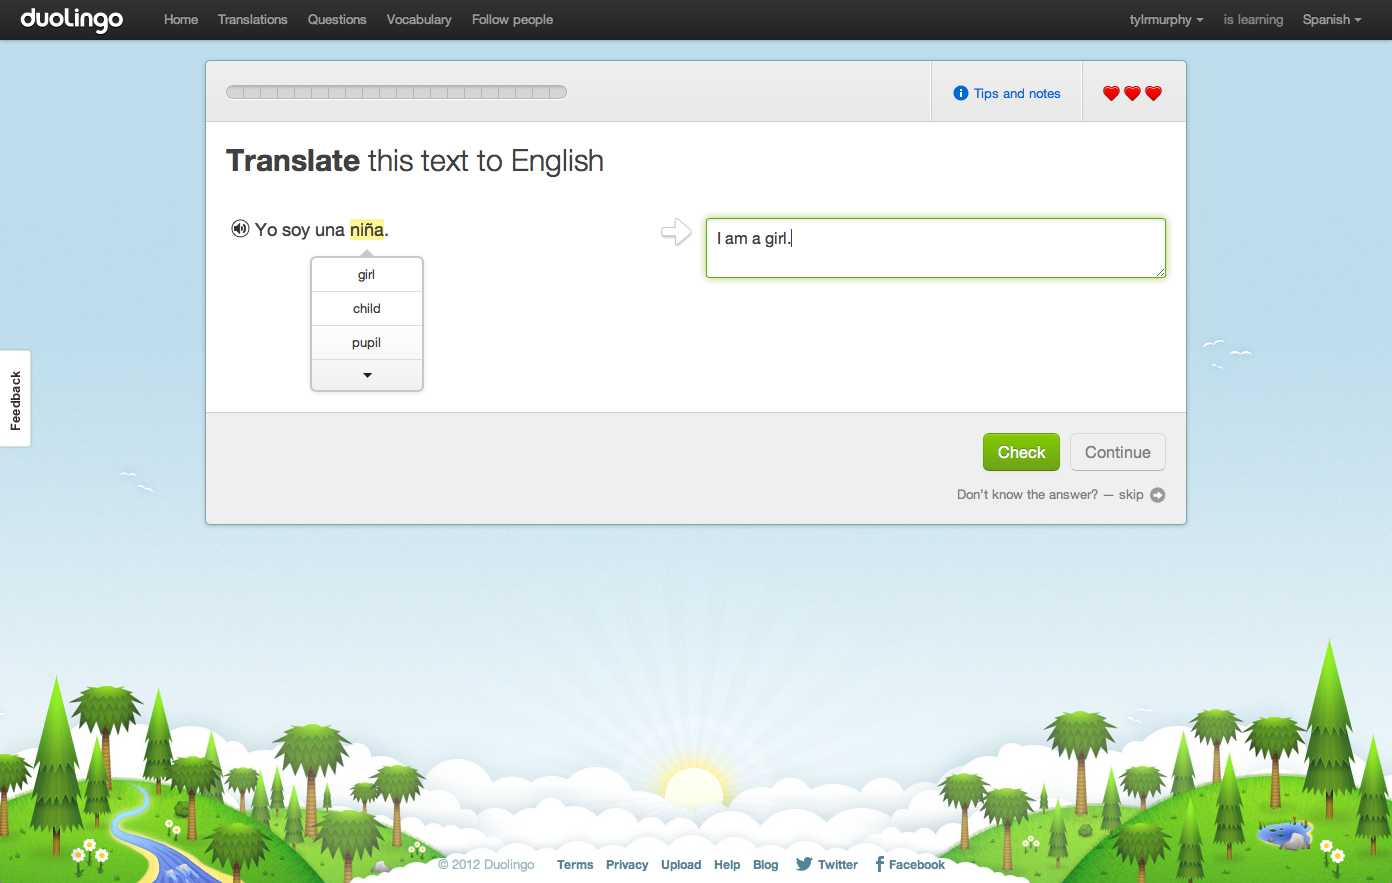Screen dimensions: 1392x883
Task: Click the last red heart icon
Action: pos(1153,93)
